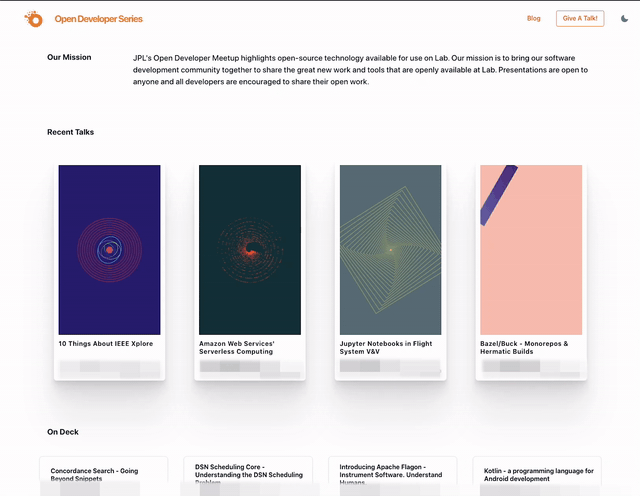Click the Recent Talks section heading
This screenshot has width=640, height=496.
(x=70, y=132)
